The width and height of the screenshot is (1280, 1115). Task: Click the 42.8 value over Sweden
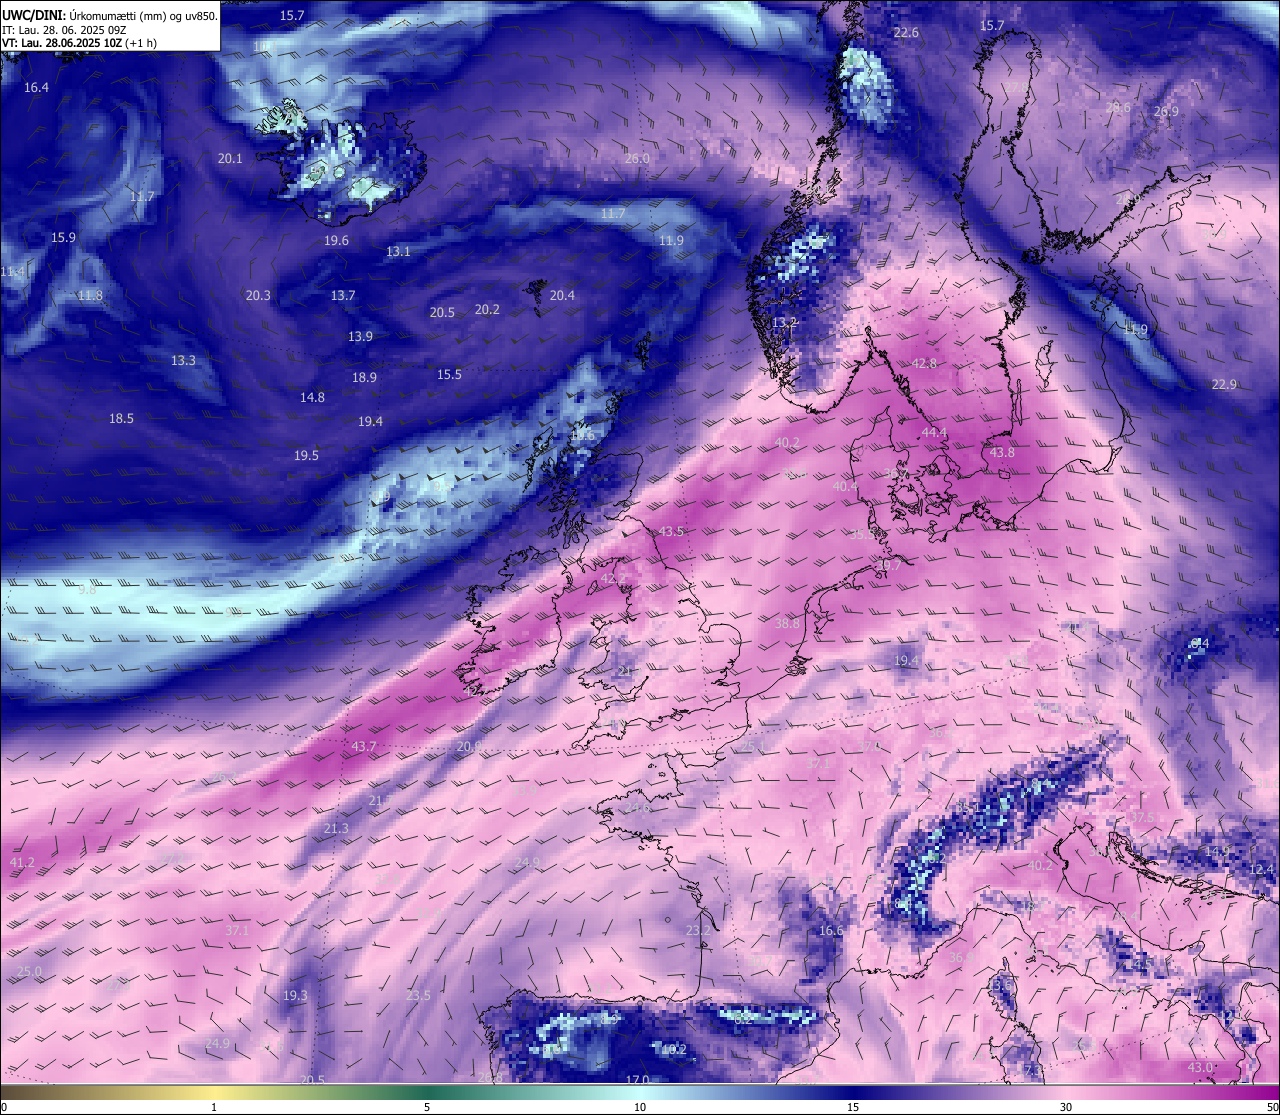tap(924, 364)
